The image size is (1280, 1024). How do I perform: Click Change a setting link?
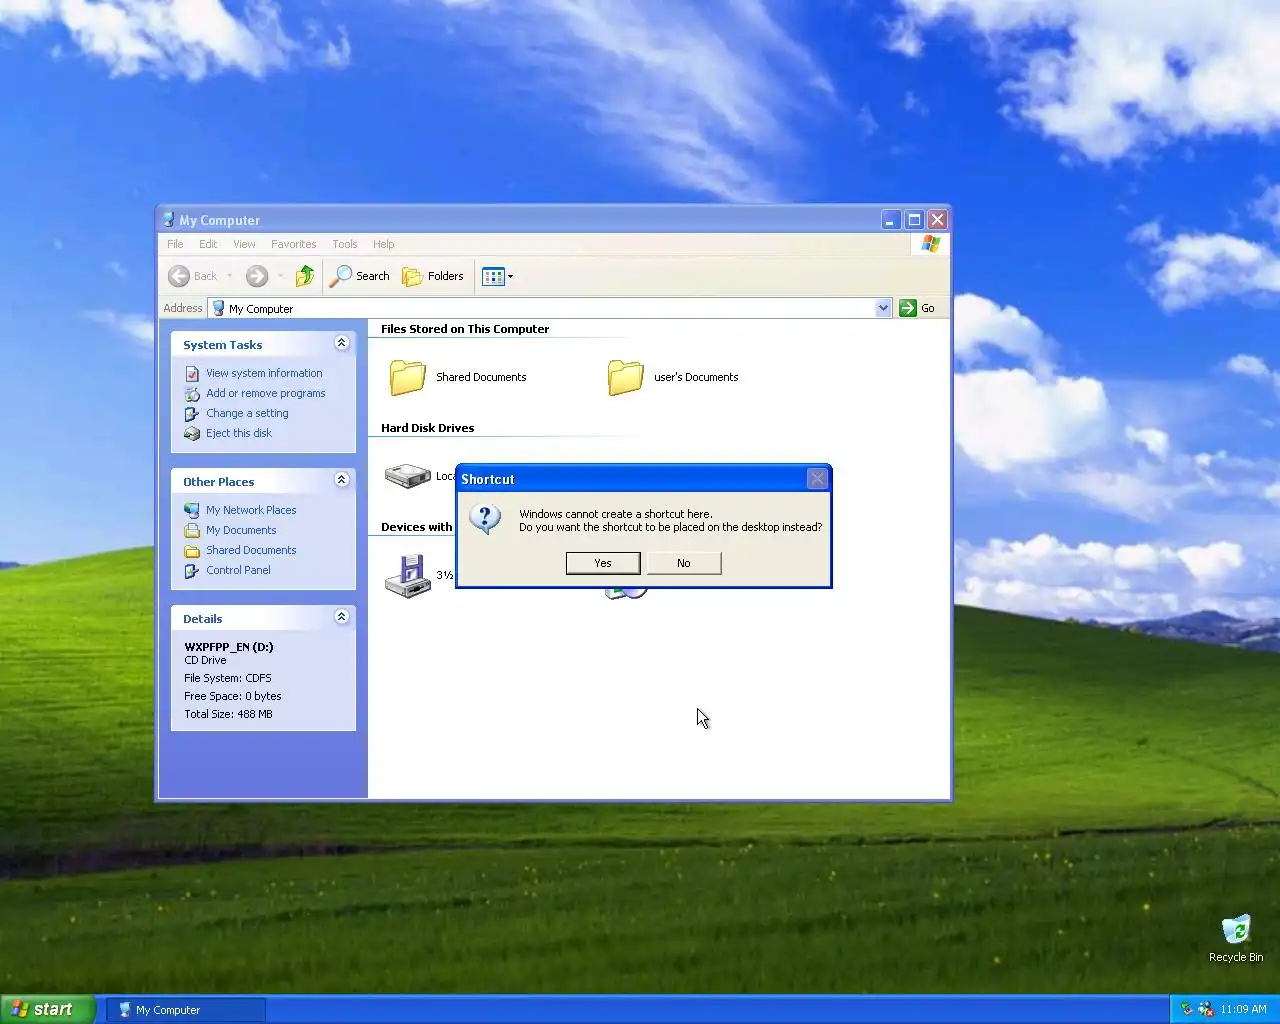click(x=247, y=413)
